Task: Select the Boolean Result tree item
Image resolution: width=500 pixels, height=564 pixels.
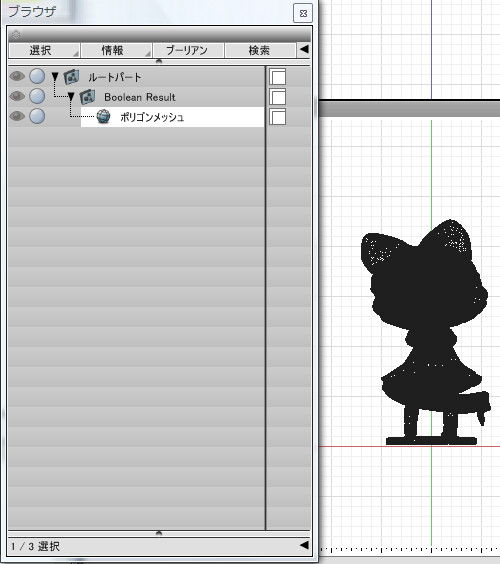Action: 140,97
